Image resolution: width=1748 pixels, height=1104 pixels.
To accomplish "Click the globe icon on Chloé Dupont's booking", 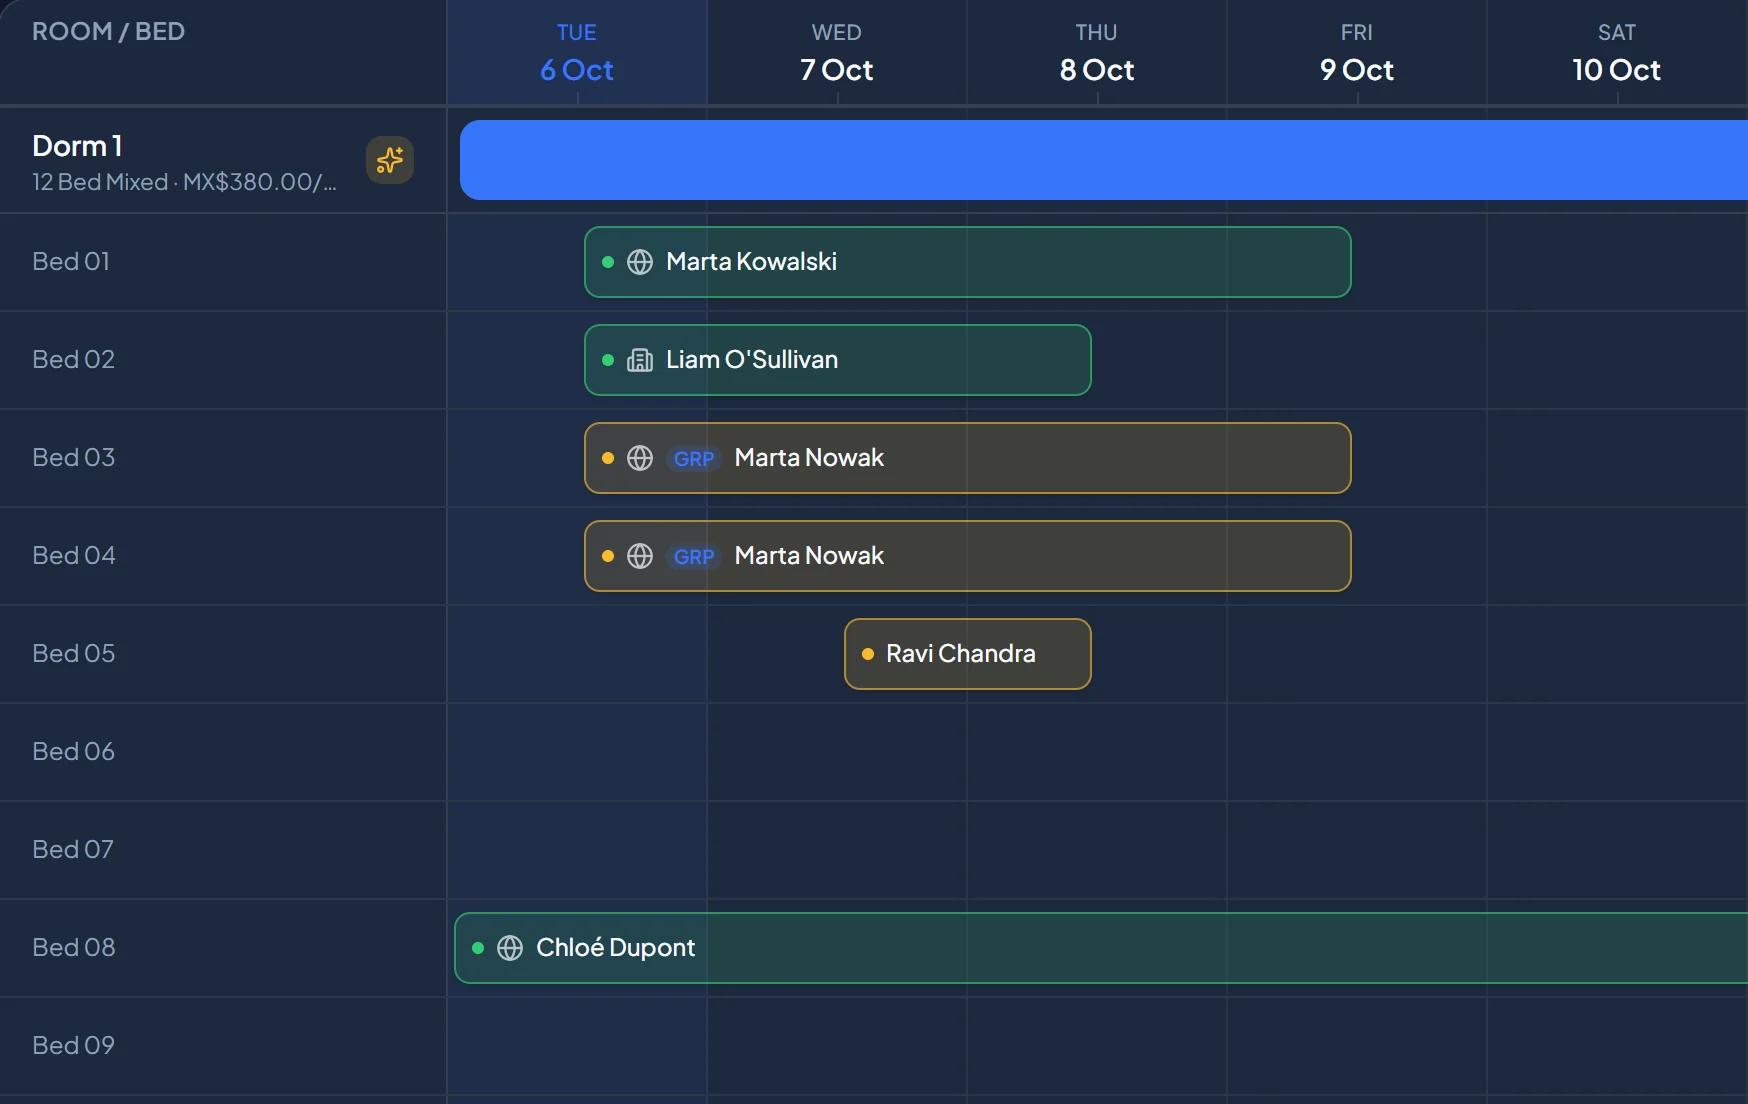I will (510, 948).
